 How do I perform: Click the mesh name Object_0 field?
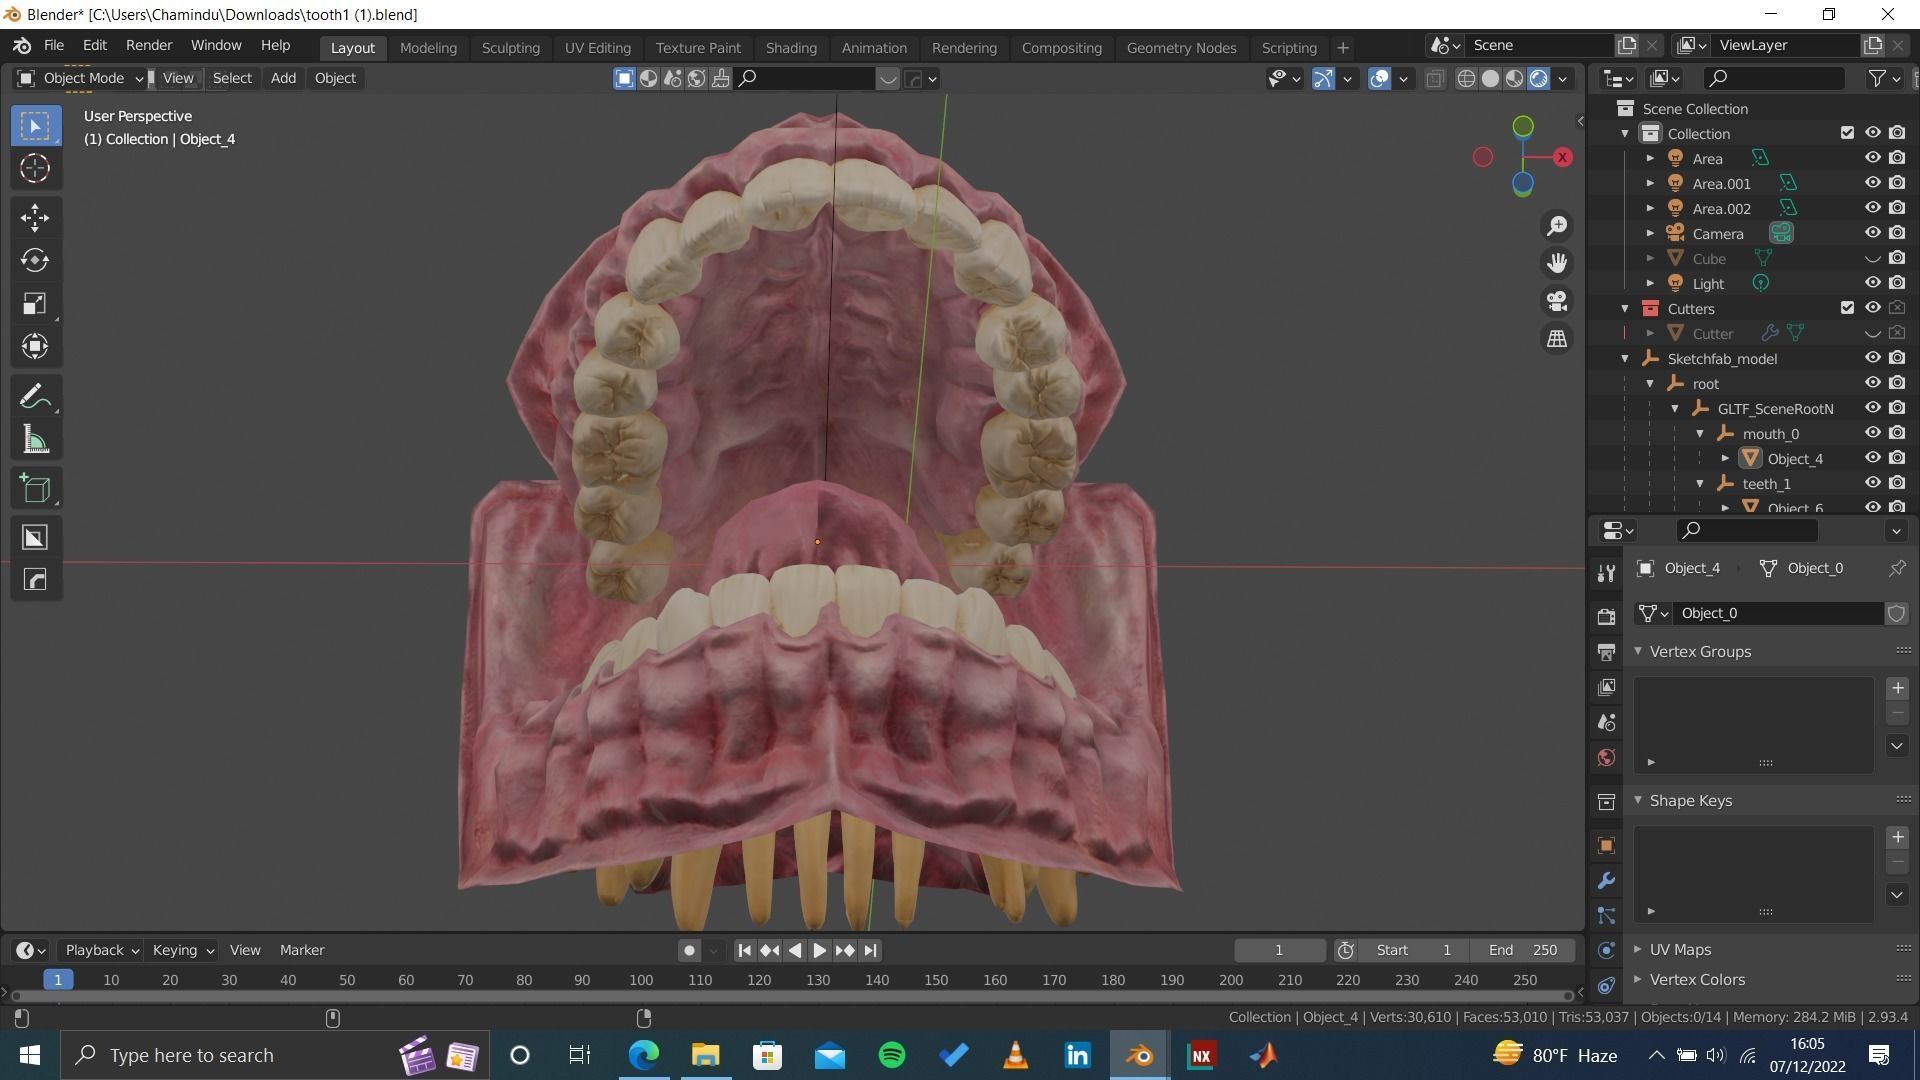[1778, 613]
